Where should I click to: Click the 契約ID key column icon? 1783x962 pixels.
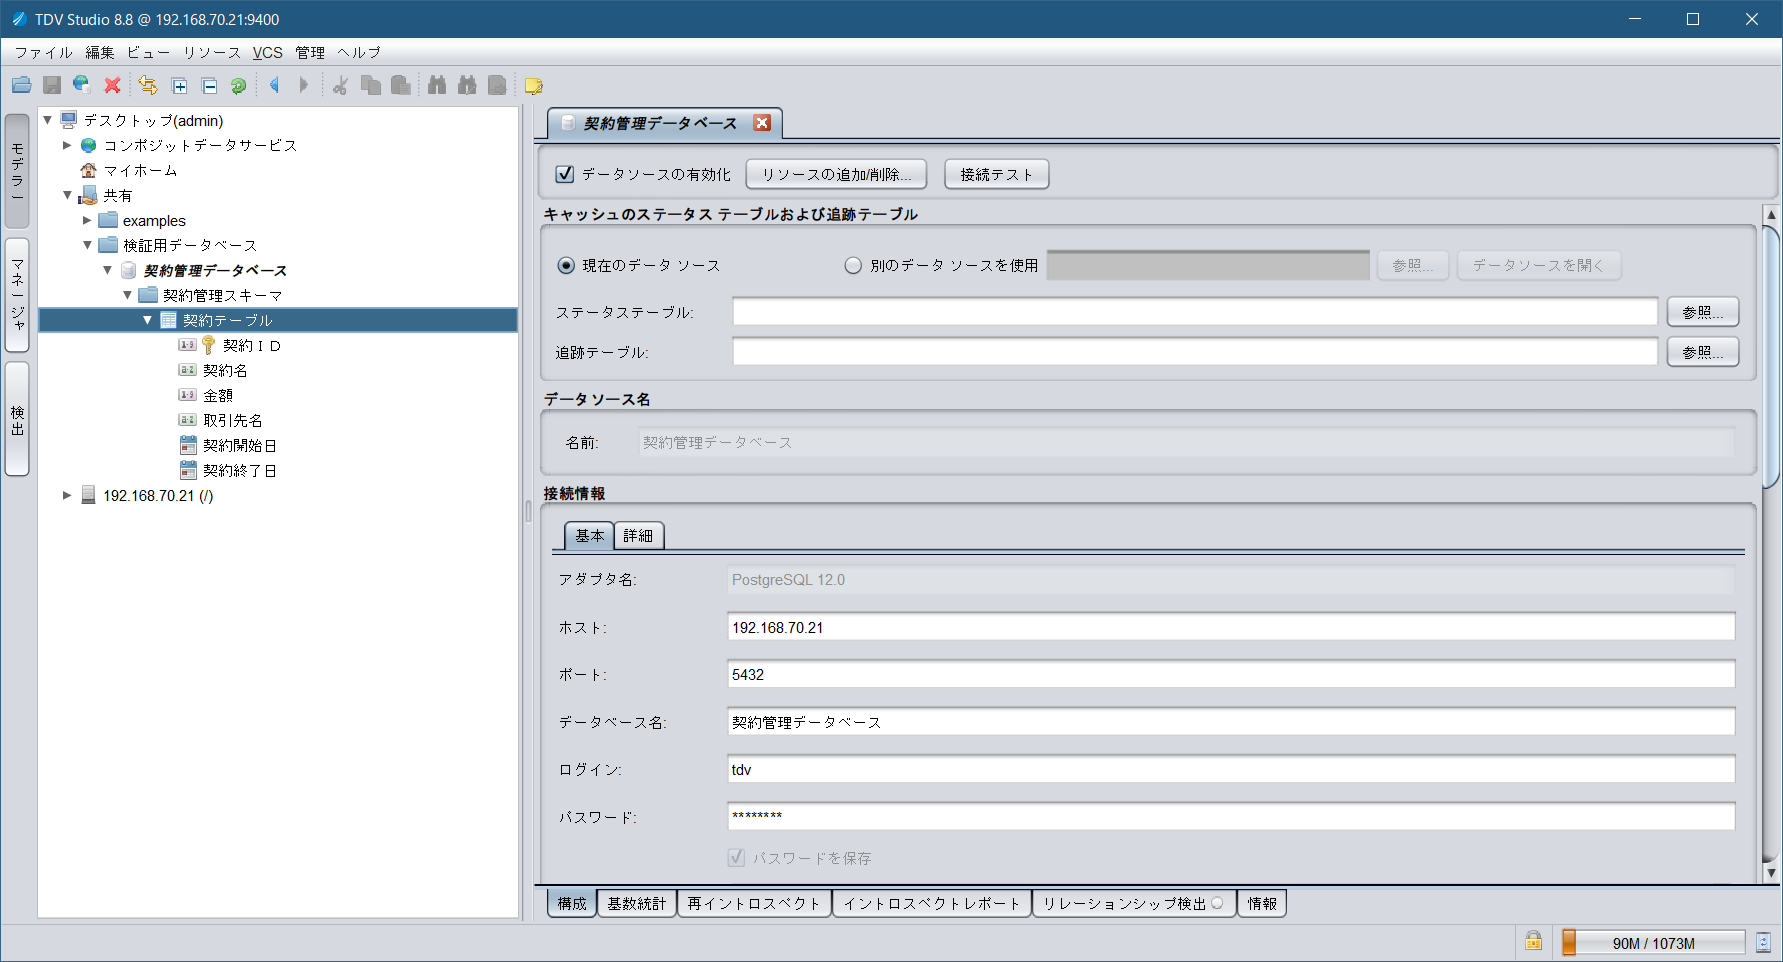click(208, 345)
